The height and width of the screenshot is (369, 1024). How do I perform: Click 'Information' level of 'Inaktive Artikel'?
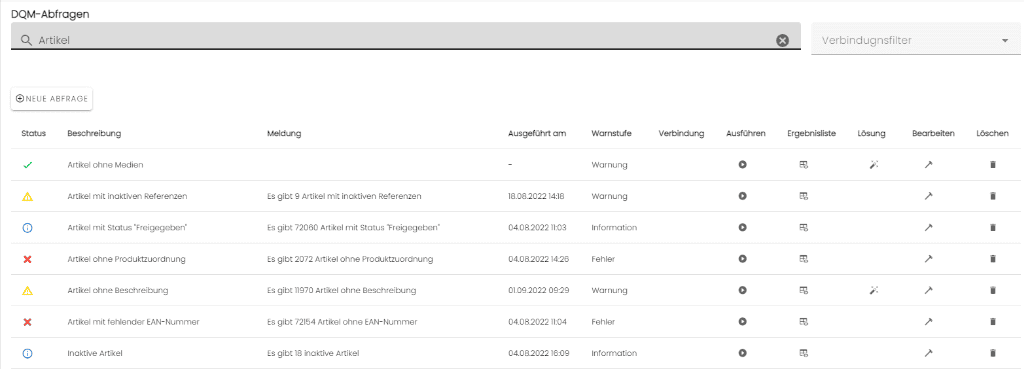[x=614, y=353]
